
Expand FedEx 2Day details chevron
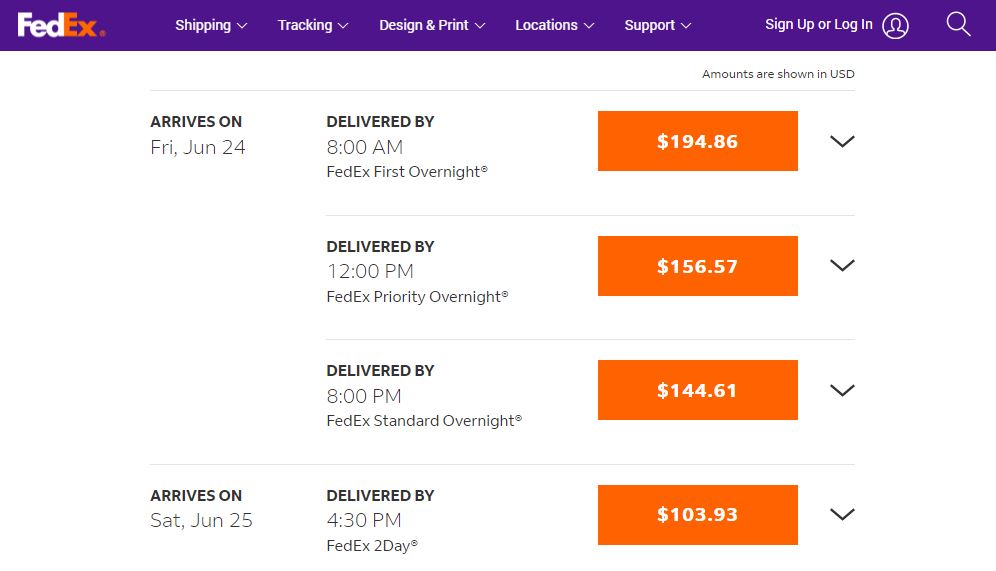point(842,515)
